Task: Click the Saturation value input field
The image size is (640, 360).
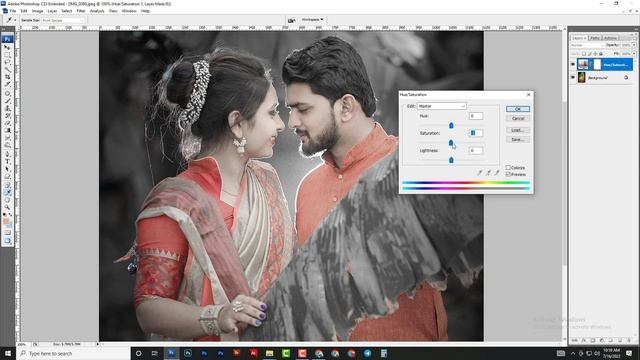Action: coord(476,133)
